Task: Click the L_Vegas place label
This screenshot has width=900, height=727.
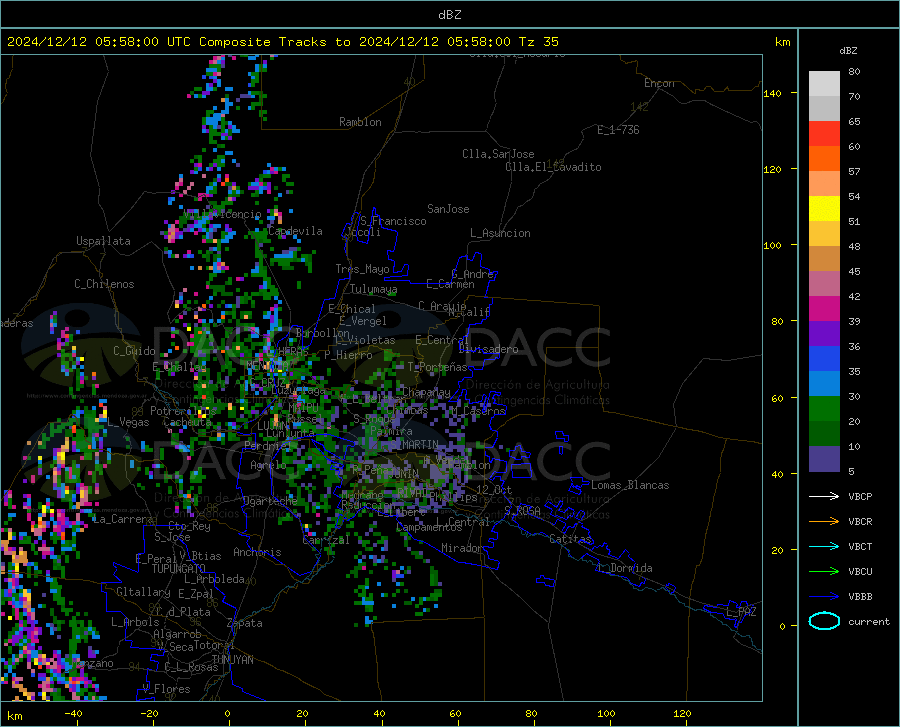Action: [x=128, y=422]
